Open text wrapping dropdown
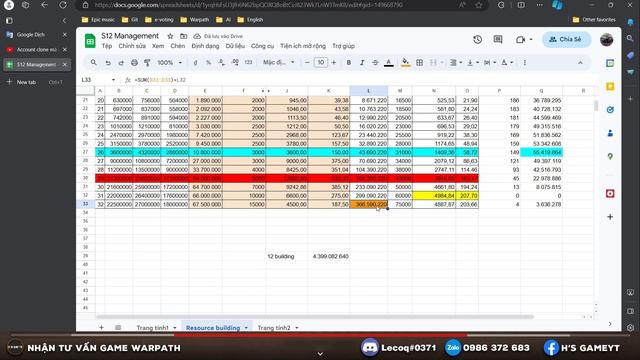This screenshot has height=360, width=640. click(x=490, y=63)
